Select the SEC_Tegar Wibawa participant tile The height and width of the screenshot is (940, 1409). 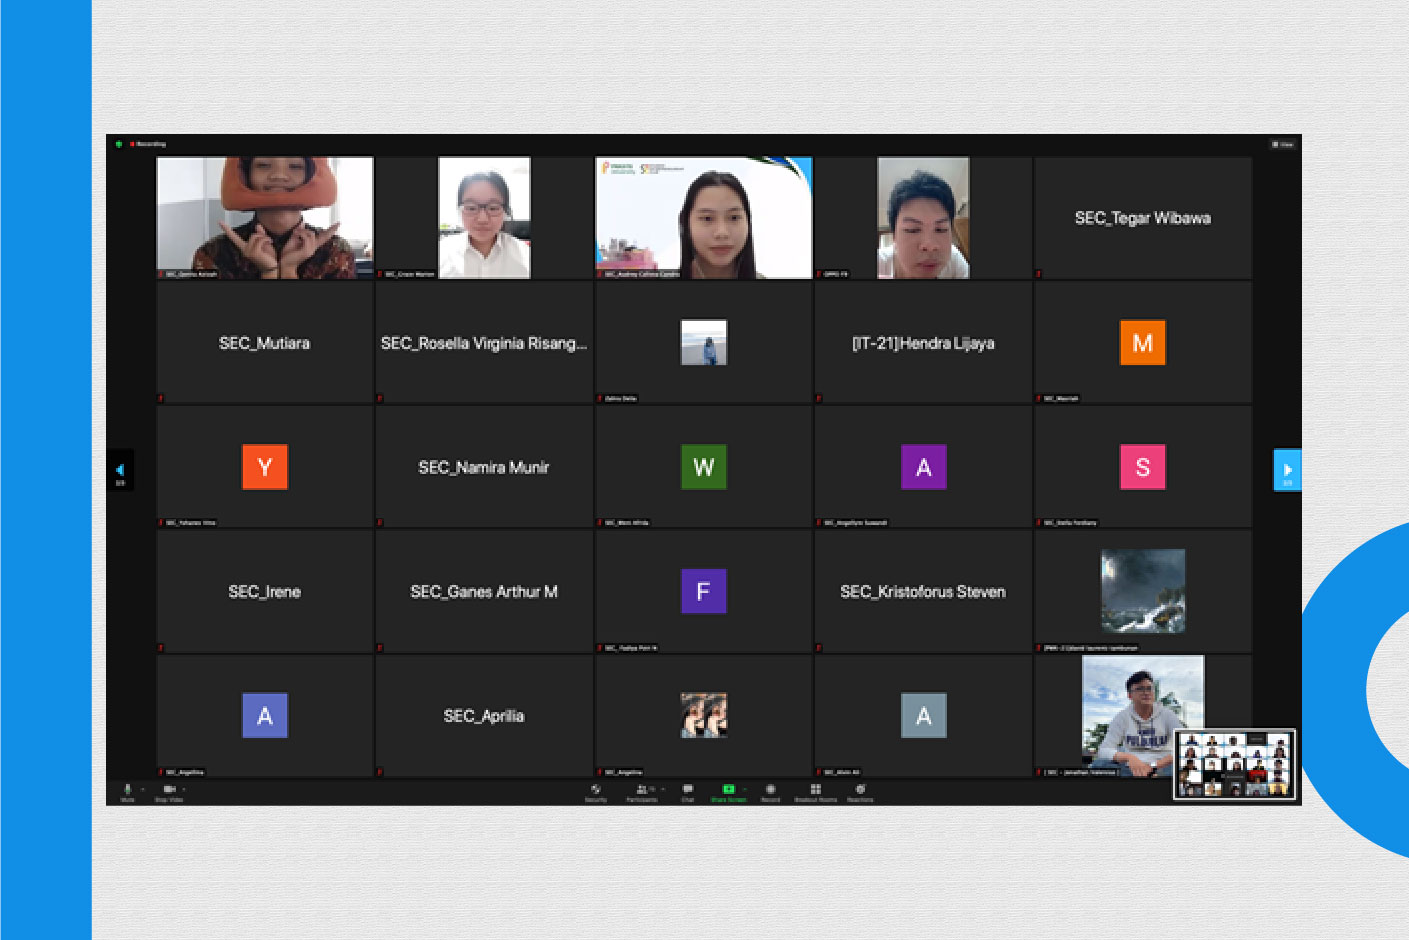(1142, 218)
